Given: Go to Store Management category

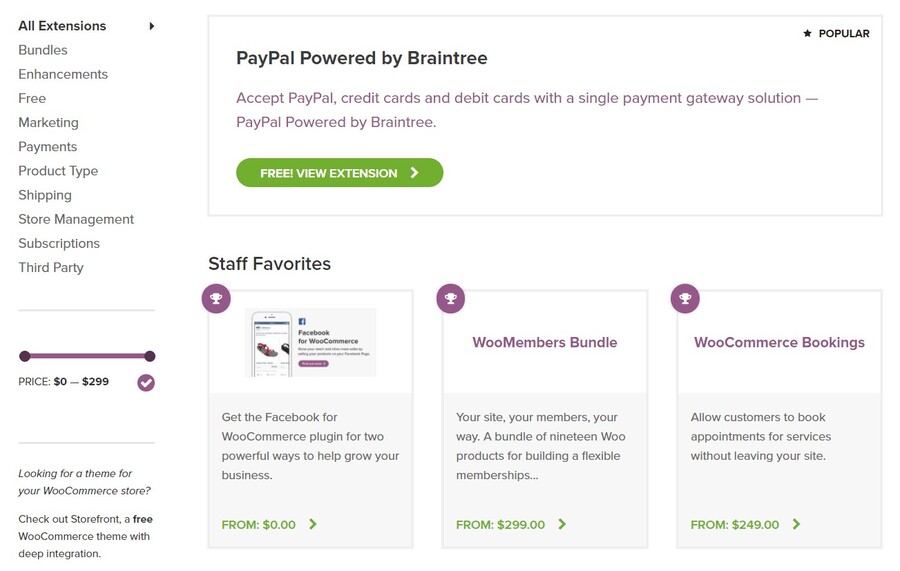Looking at the screenshot, I should pyautogui.click(x=76, y=219).
